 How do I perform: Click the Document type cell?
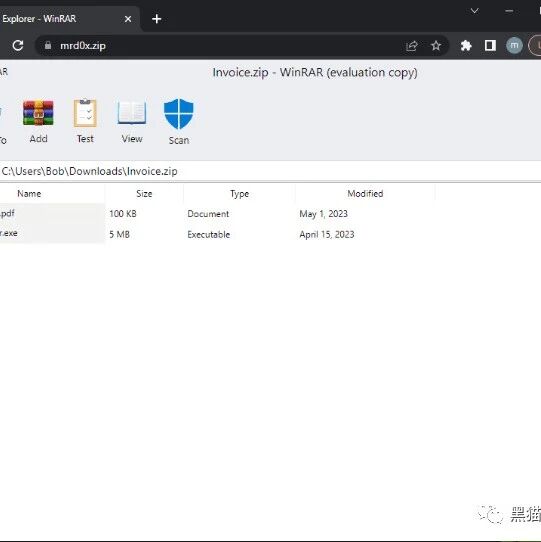point(208,214)
